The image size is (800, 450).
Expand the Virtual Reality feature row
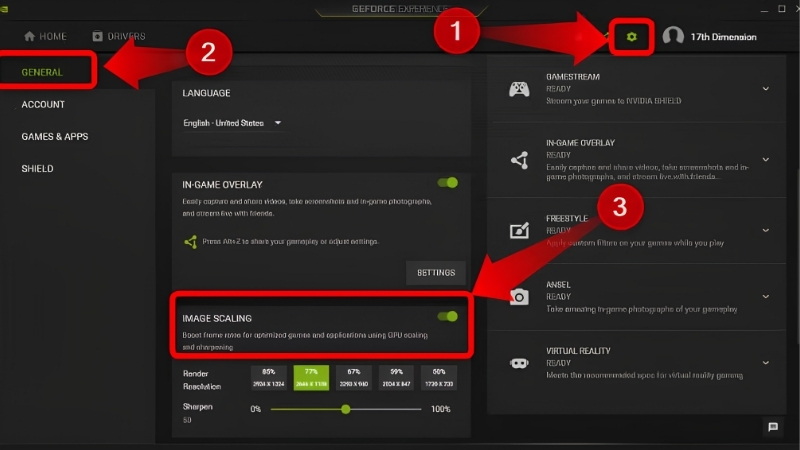click(x=766, y=363)
